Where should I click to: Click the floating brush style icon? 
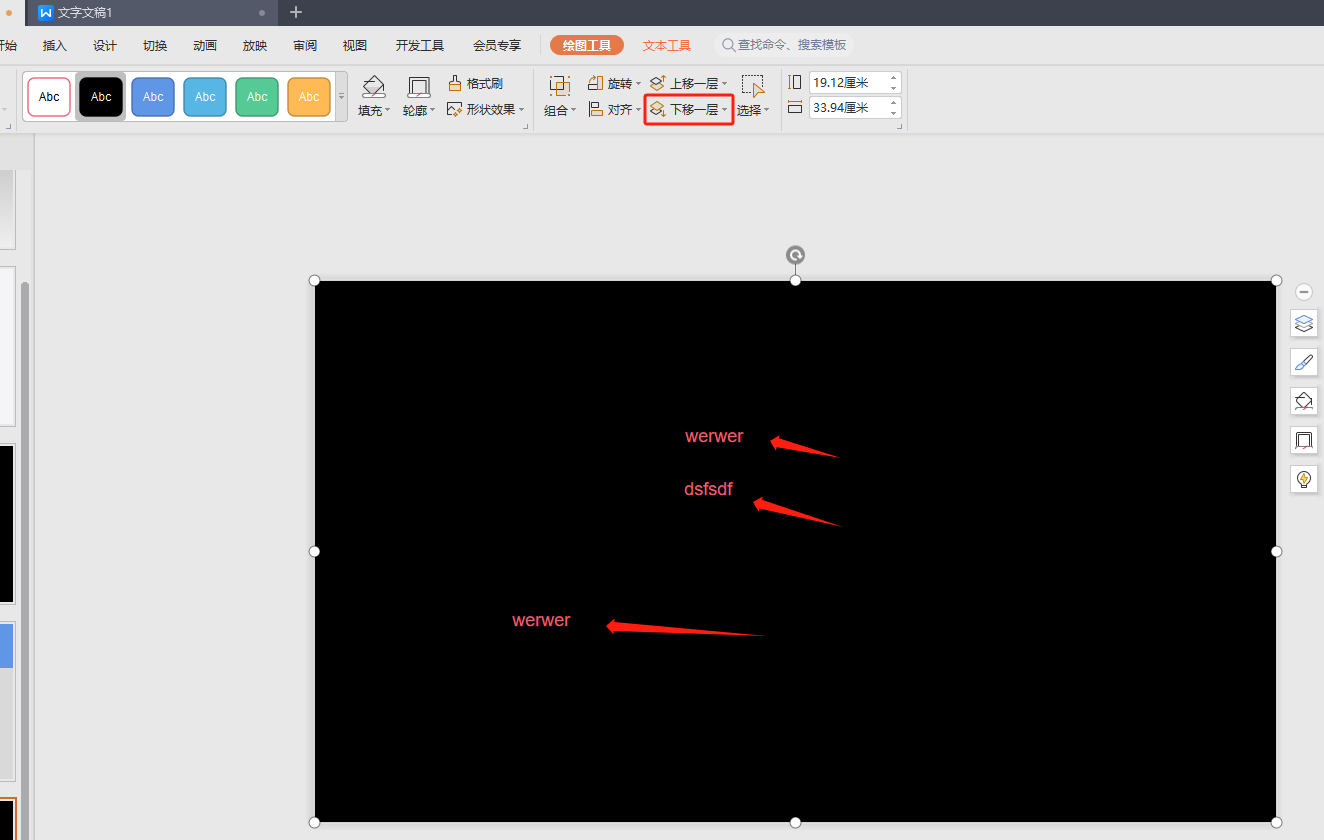1304,362
